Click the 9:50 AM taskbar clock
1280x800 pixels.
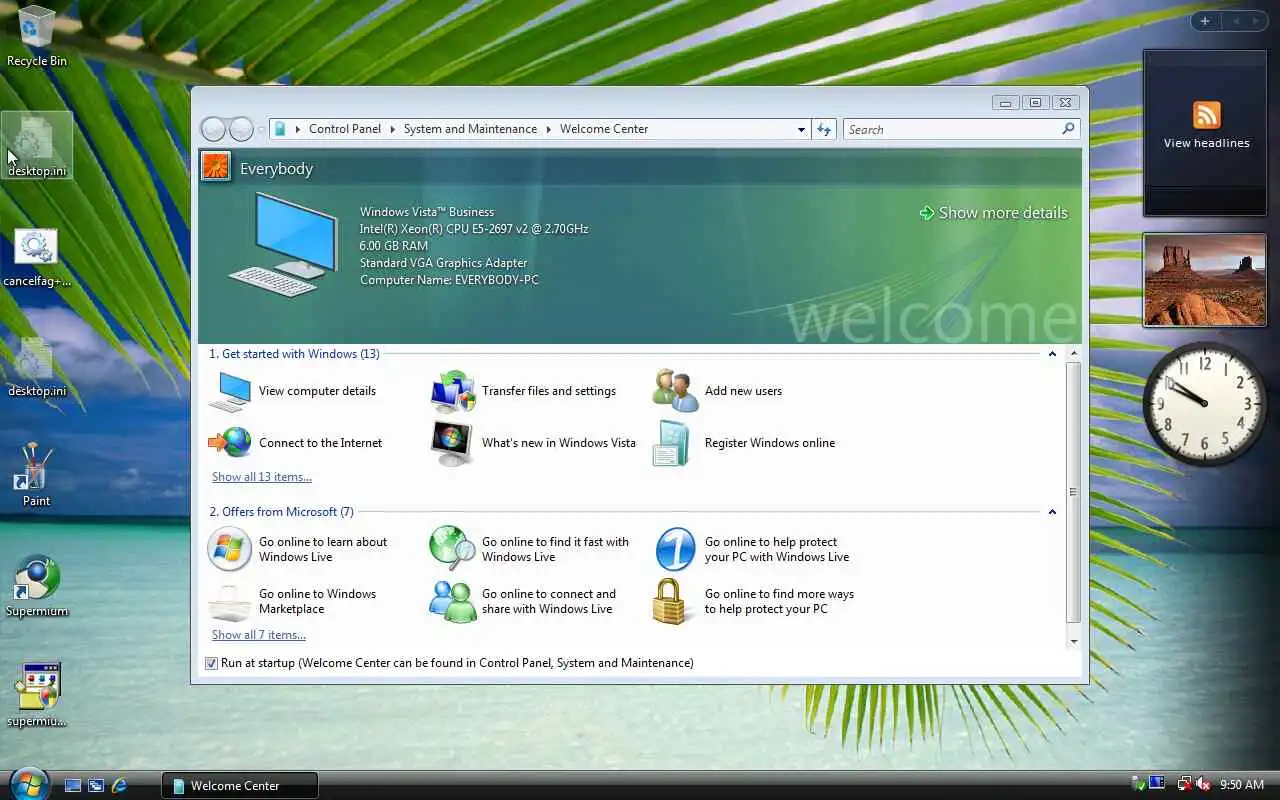(1242, 785)
